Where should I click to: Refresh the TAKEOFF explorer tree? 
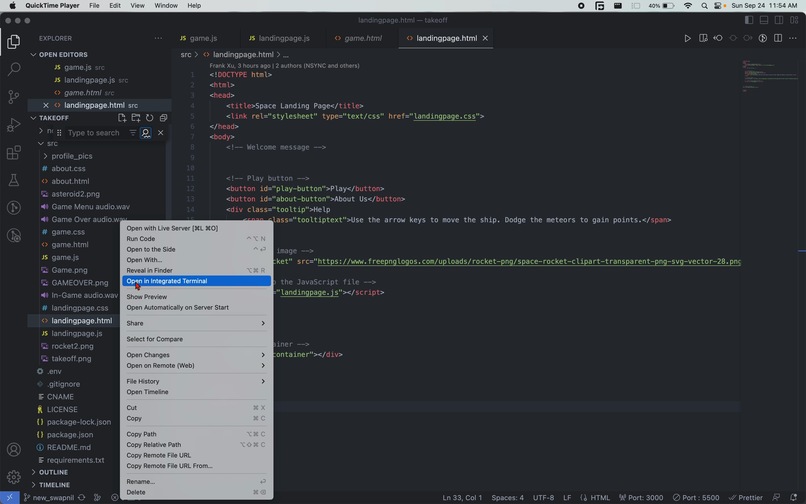150,118
